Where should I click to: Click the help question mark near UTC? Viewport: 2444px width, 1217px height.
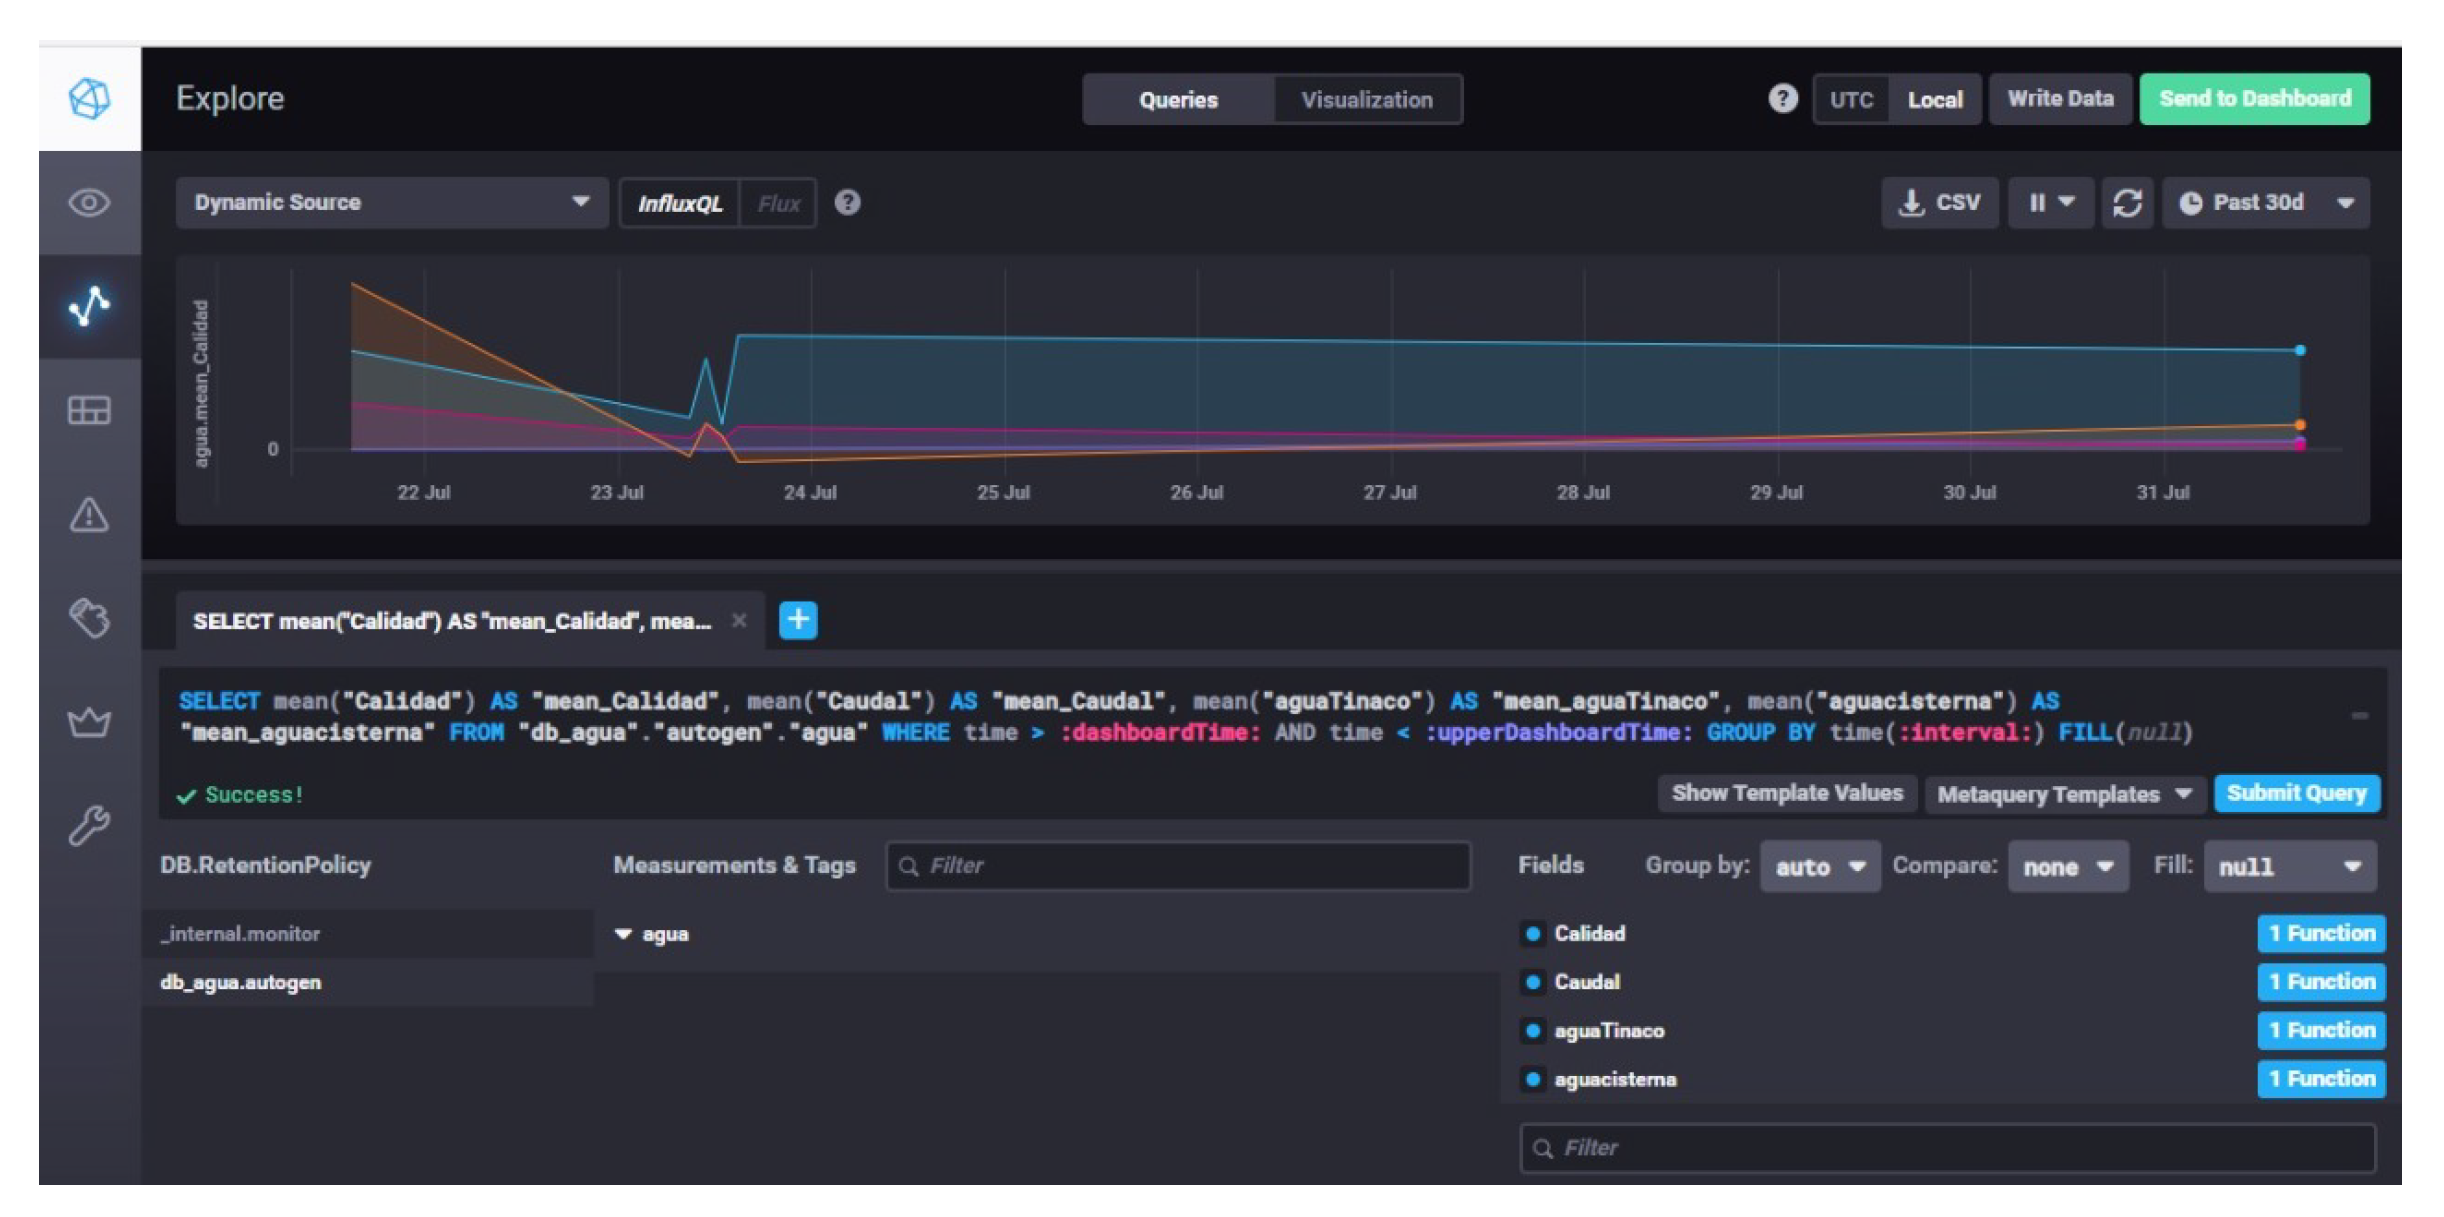tap(1782, 99)
